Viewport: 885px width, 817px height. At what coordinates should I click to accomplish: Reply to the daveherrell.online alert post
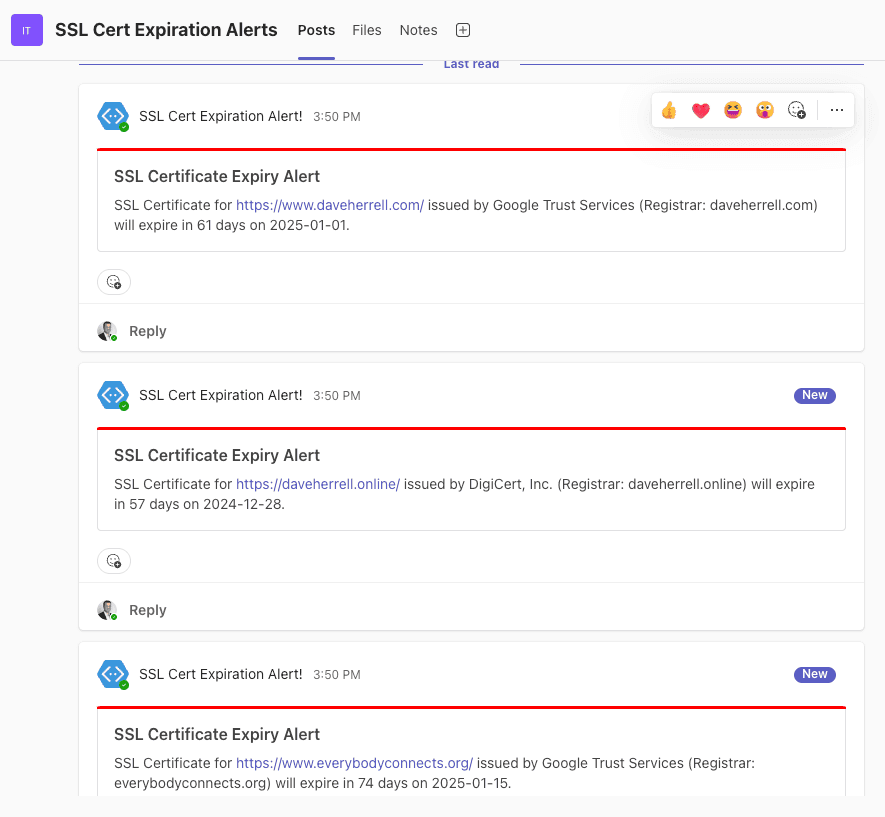[x=147, y=610]
